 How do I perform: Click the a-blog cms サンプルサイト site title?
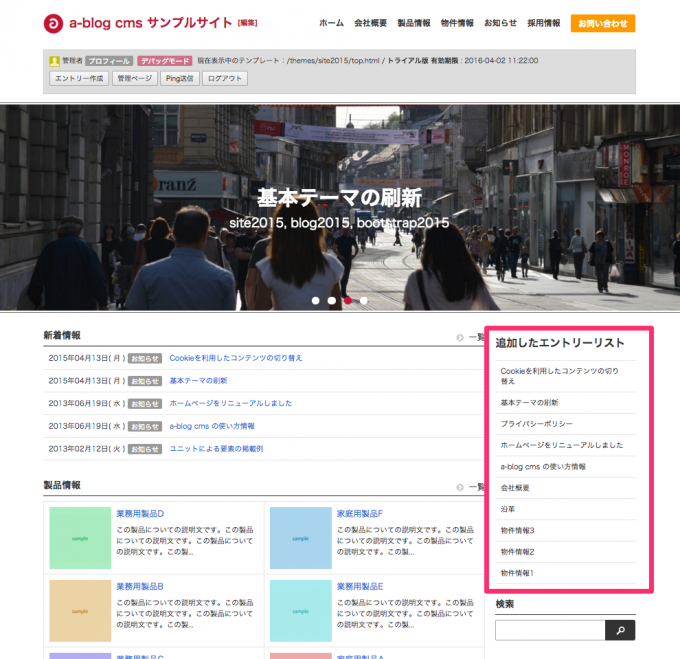coord(150,23)
